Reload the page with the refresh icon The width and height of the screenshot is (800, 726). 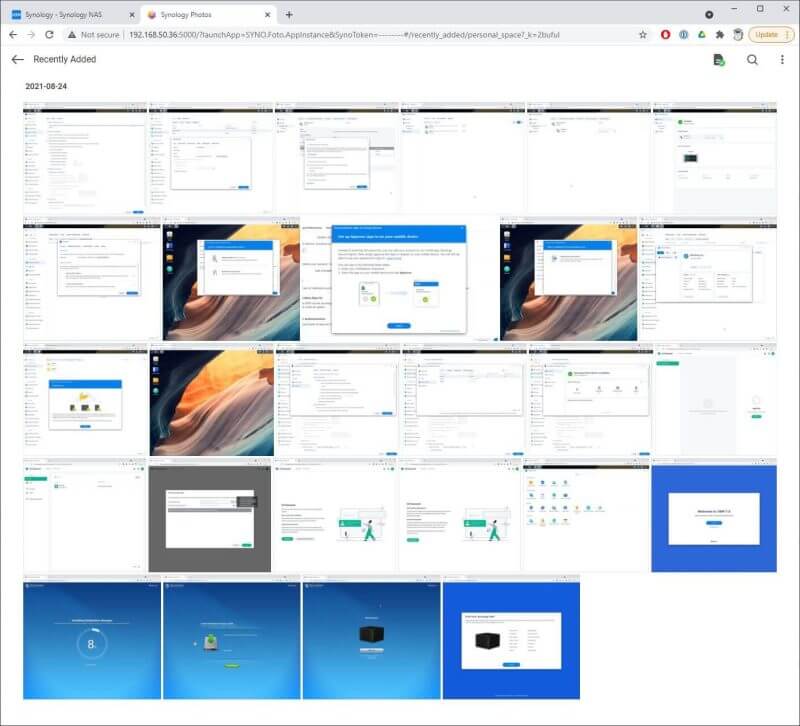(x=49, y=34)
